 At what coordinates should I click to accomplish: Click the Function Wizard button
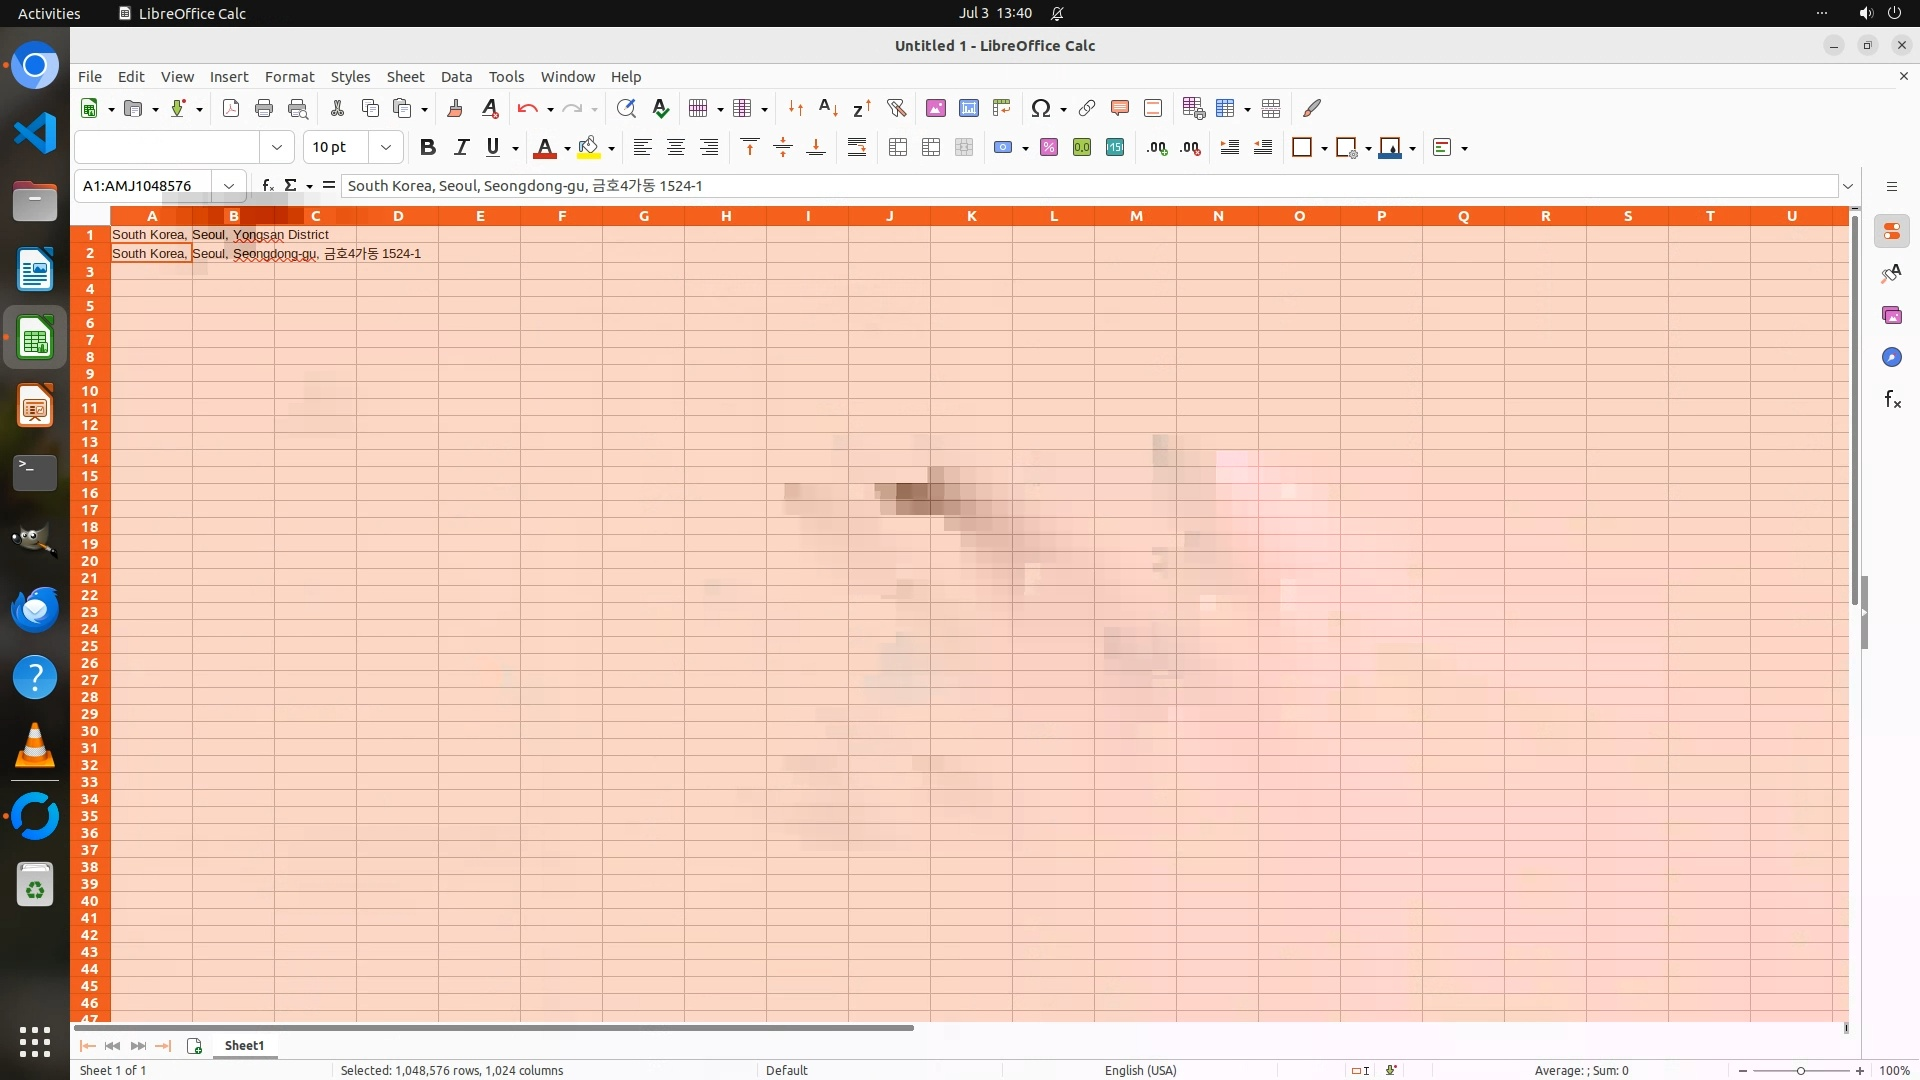pyautogui.click(x=267, y=186)
